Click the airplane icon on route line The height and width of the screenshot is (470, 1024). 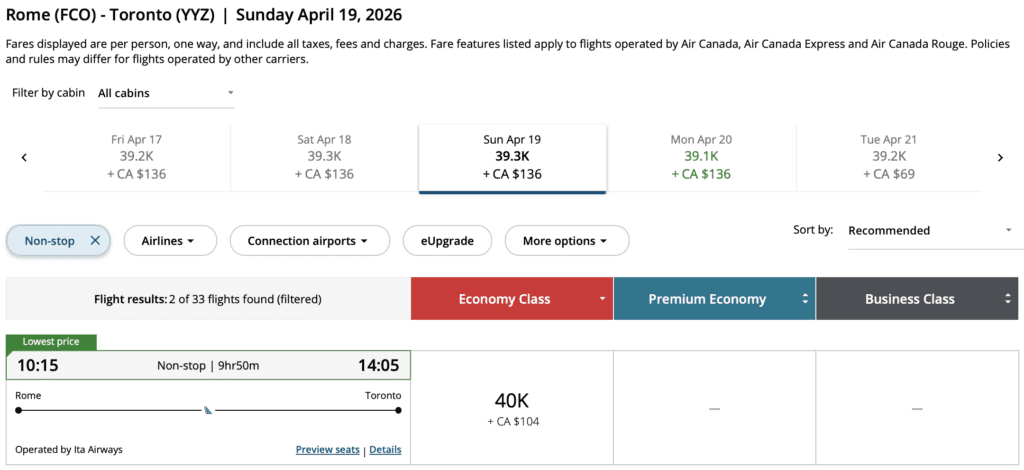pos(208,410)
